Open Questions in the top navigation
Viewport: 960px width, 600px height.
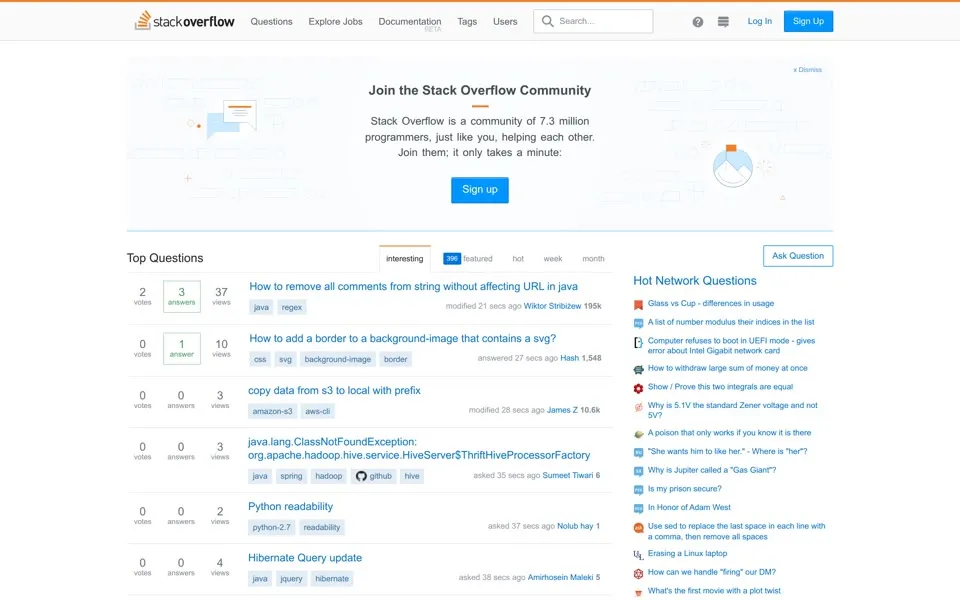tap(271, 21)
